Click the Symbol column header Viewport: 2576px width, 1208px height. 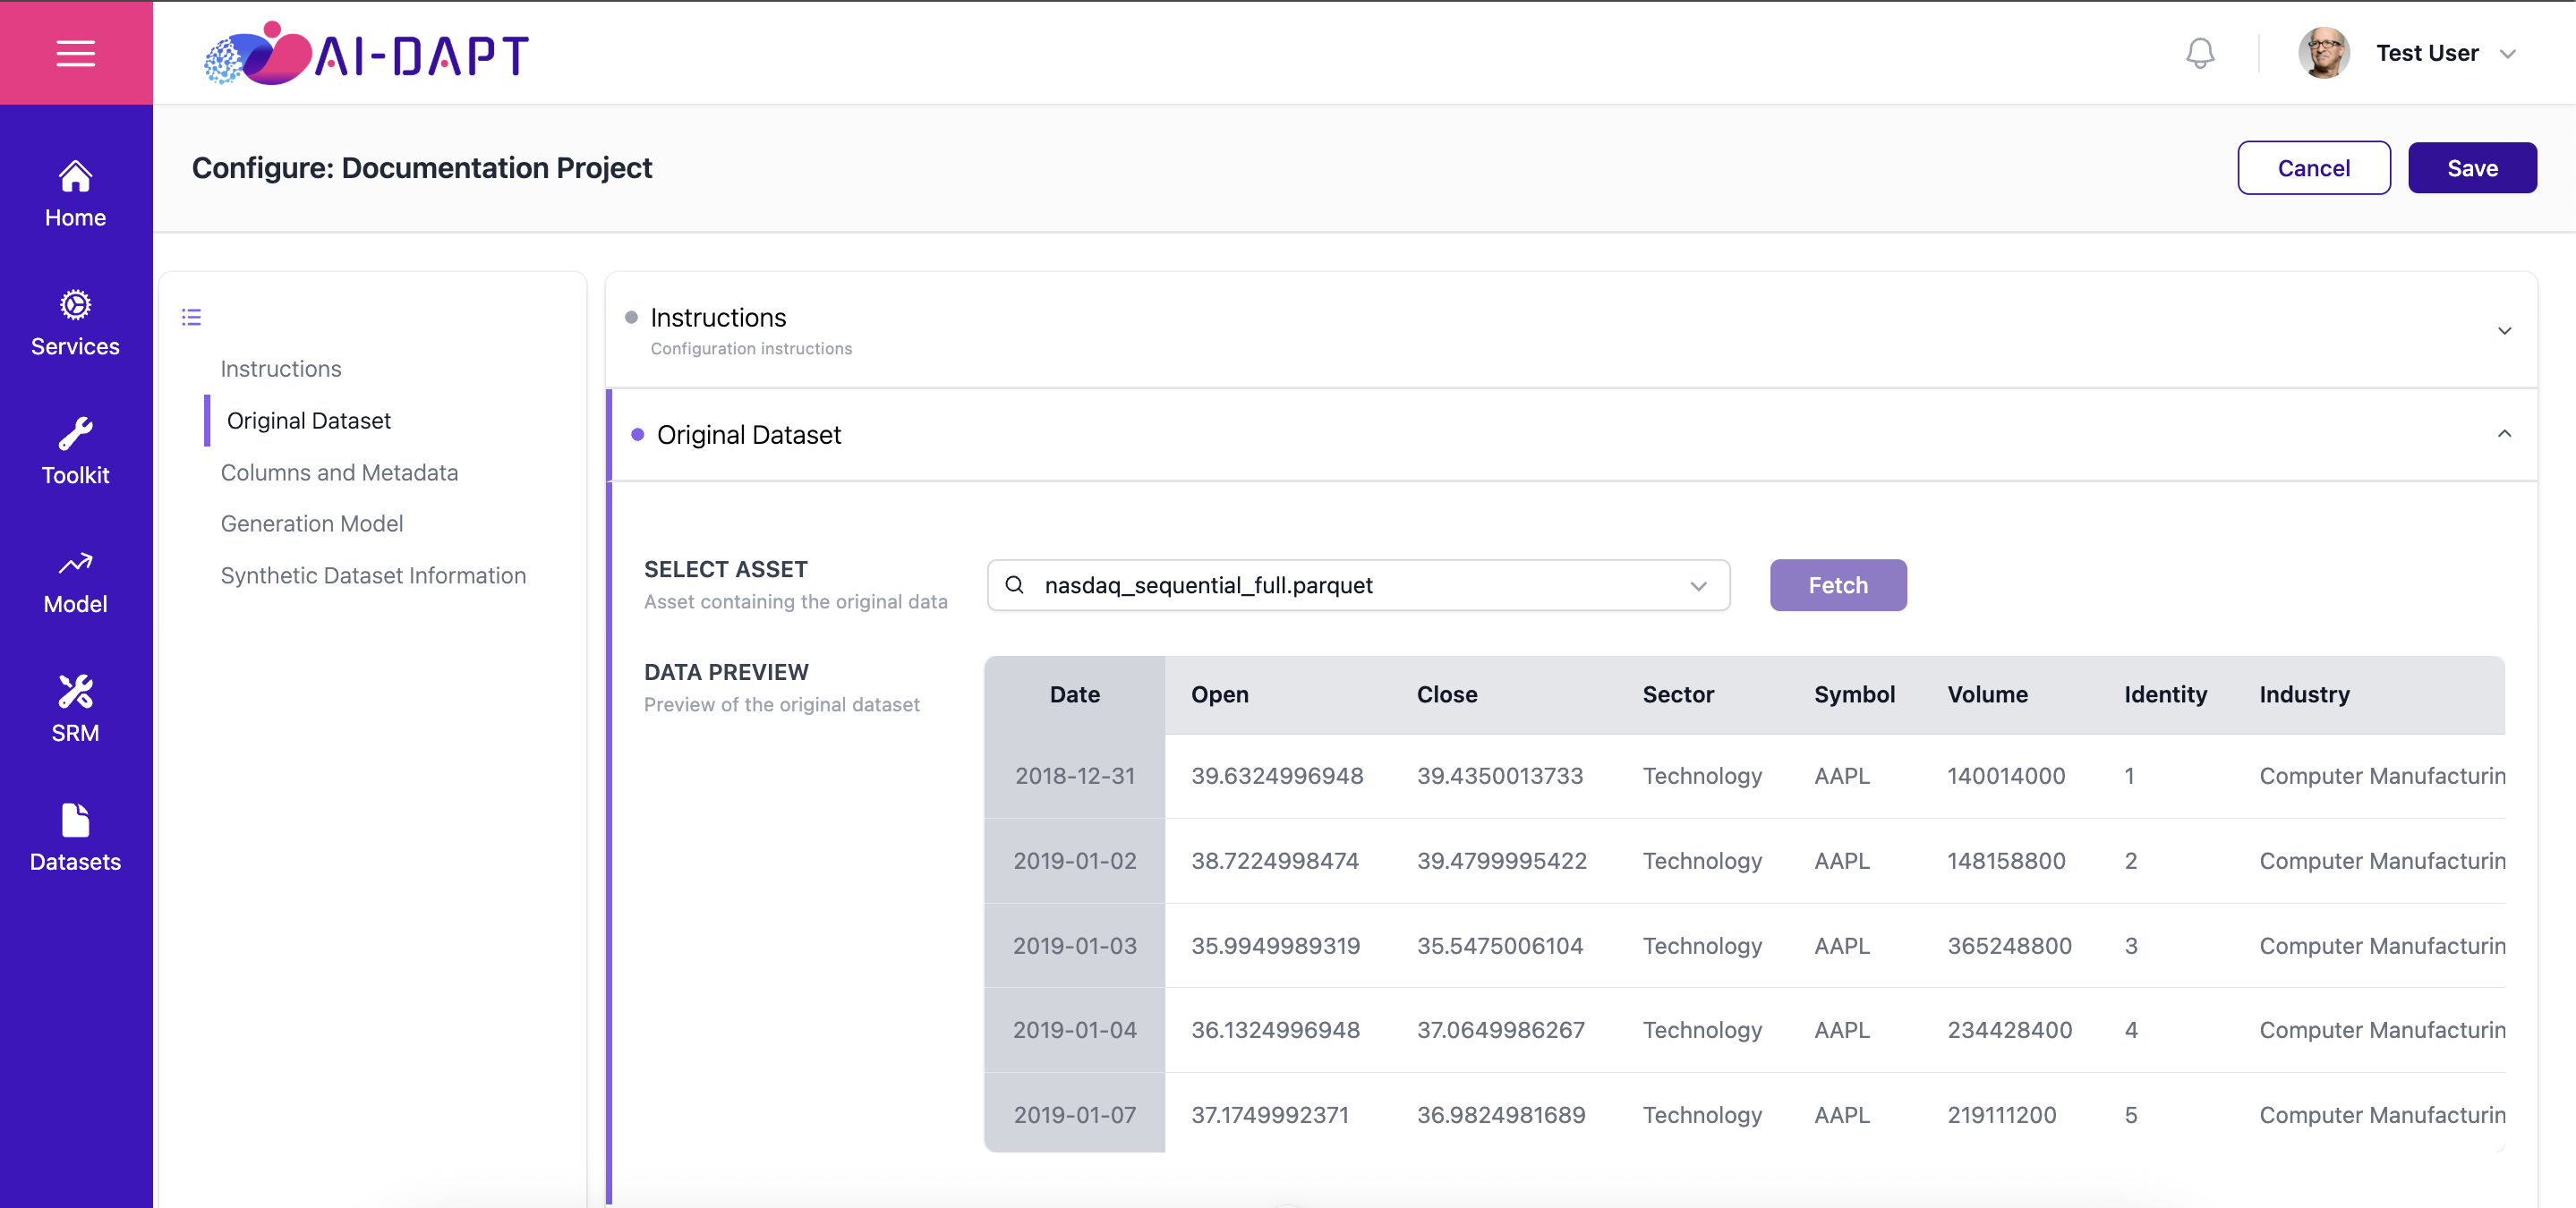tap(1853, 694)
